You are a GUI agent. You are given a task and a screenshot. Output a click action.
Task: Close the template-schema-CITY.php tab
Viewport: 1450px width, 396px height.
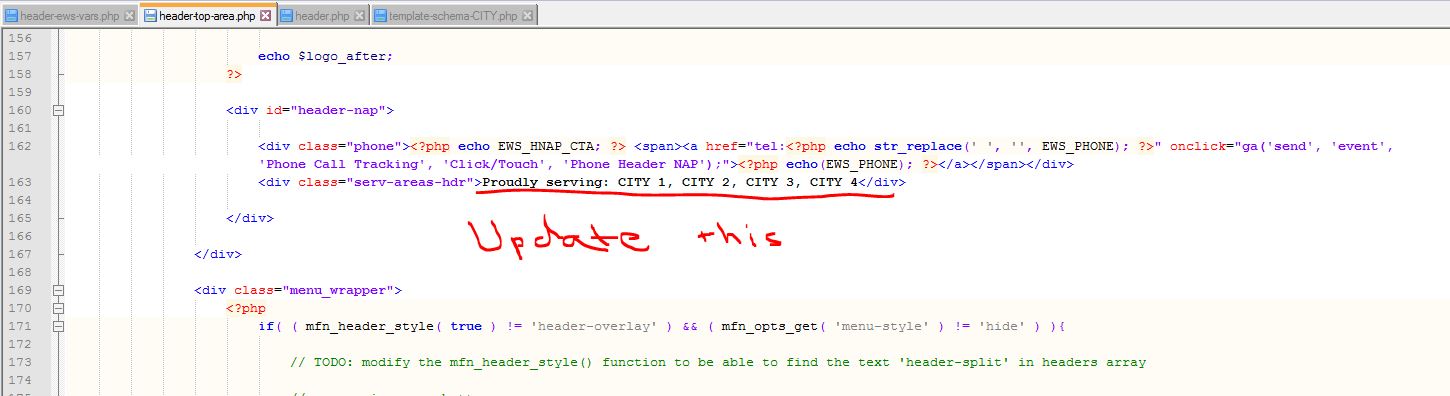pos(528,16)
